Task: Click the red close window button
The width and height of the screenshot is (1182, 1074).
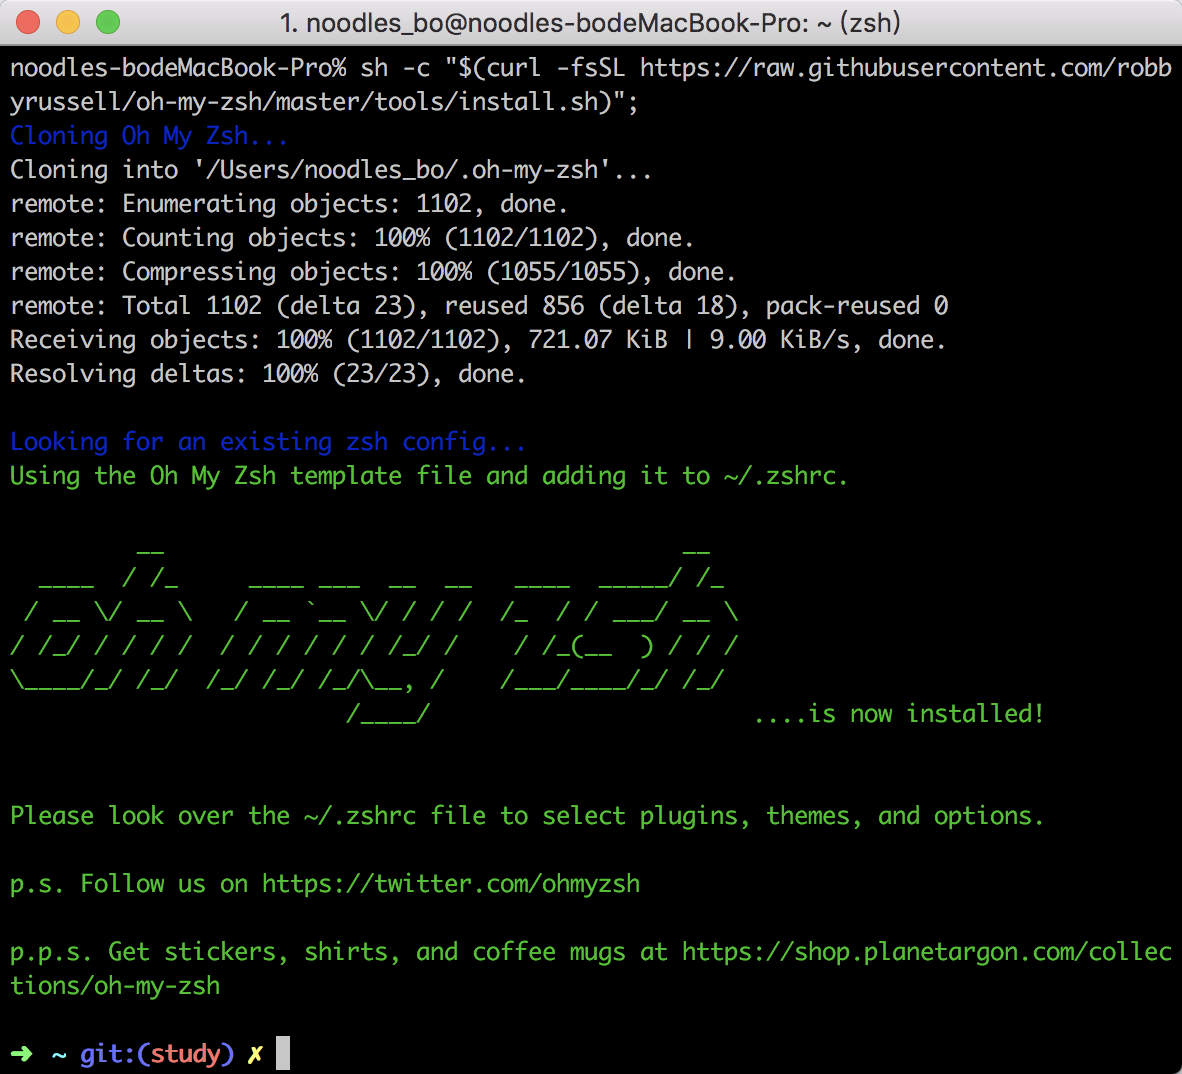Action: [x=28, y=23]
